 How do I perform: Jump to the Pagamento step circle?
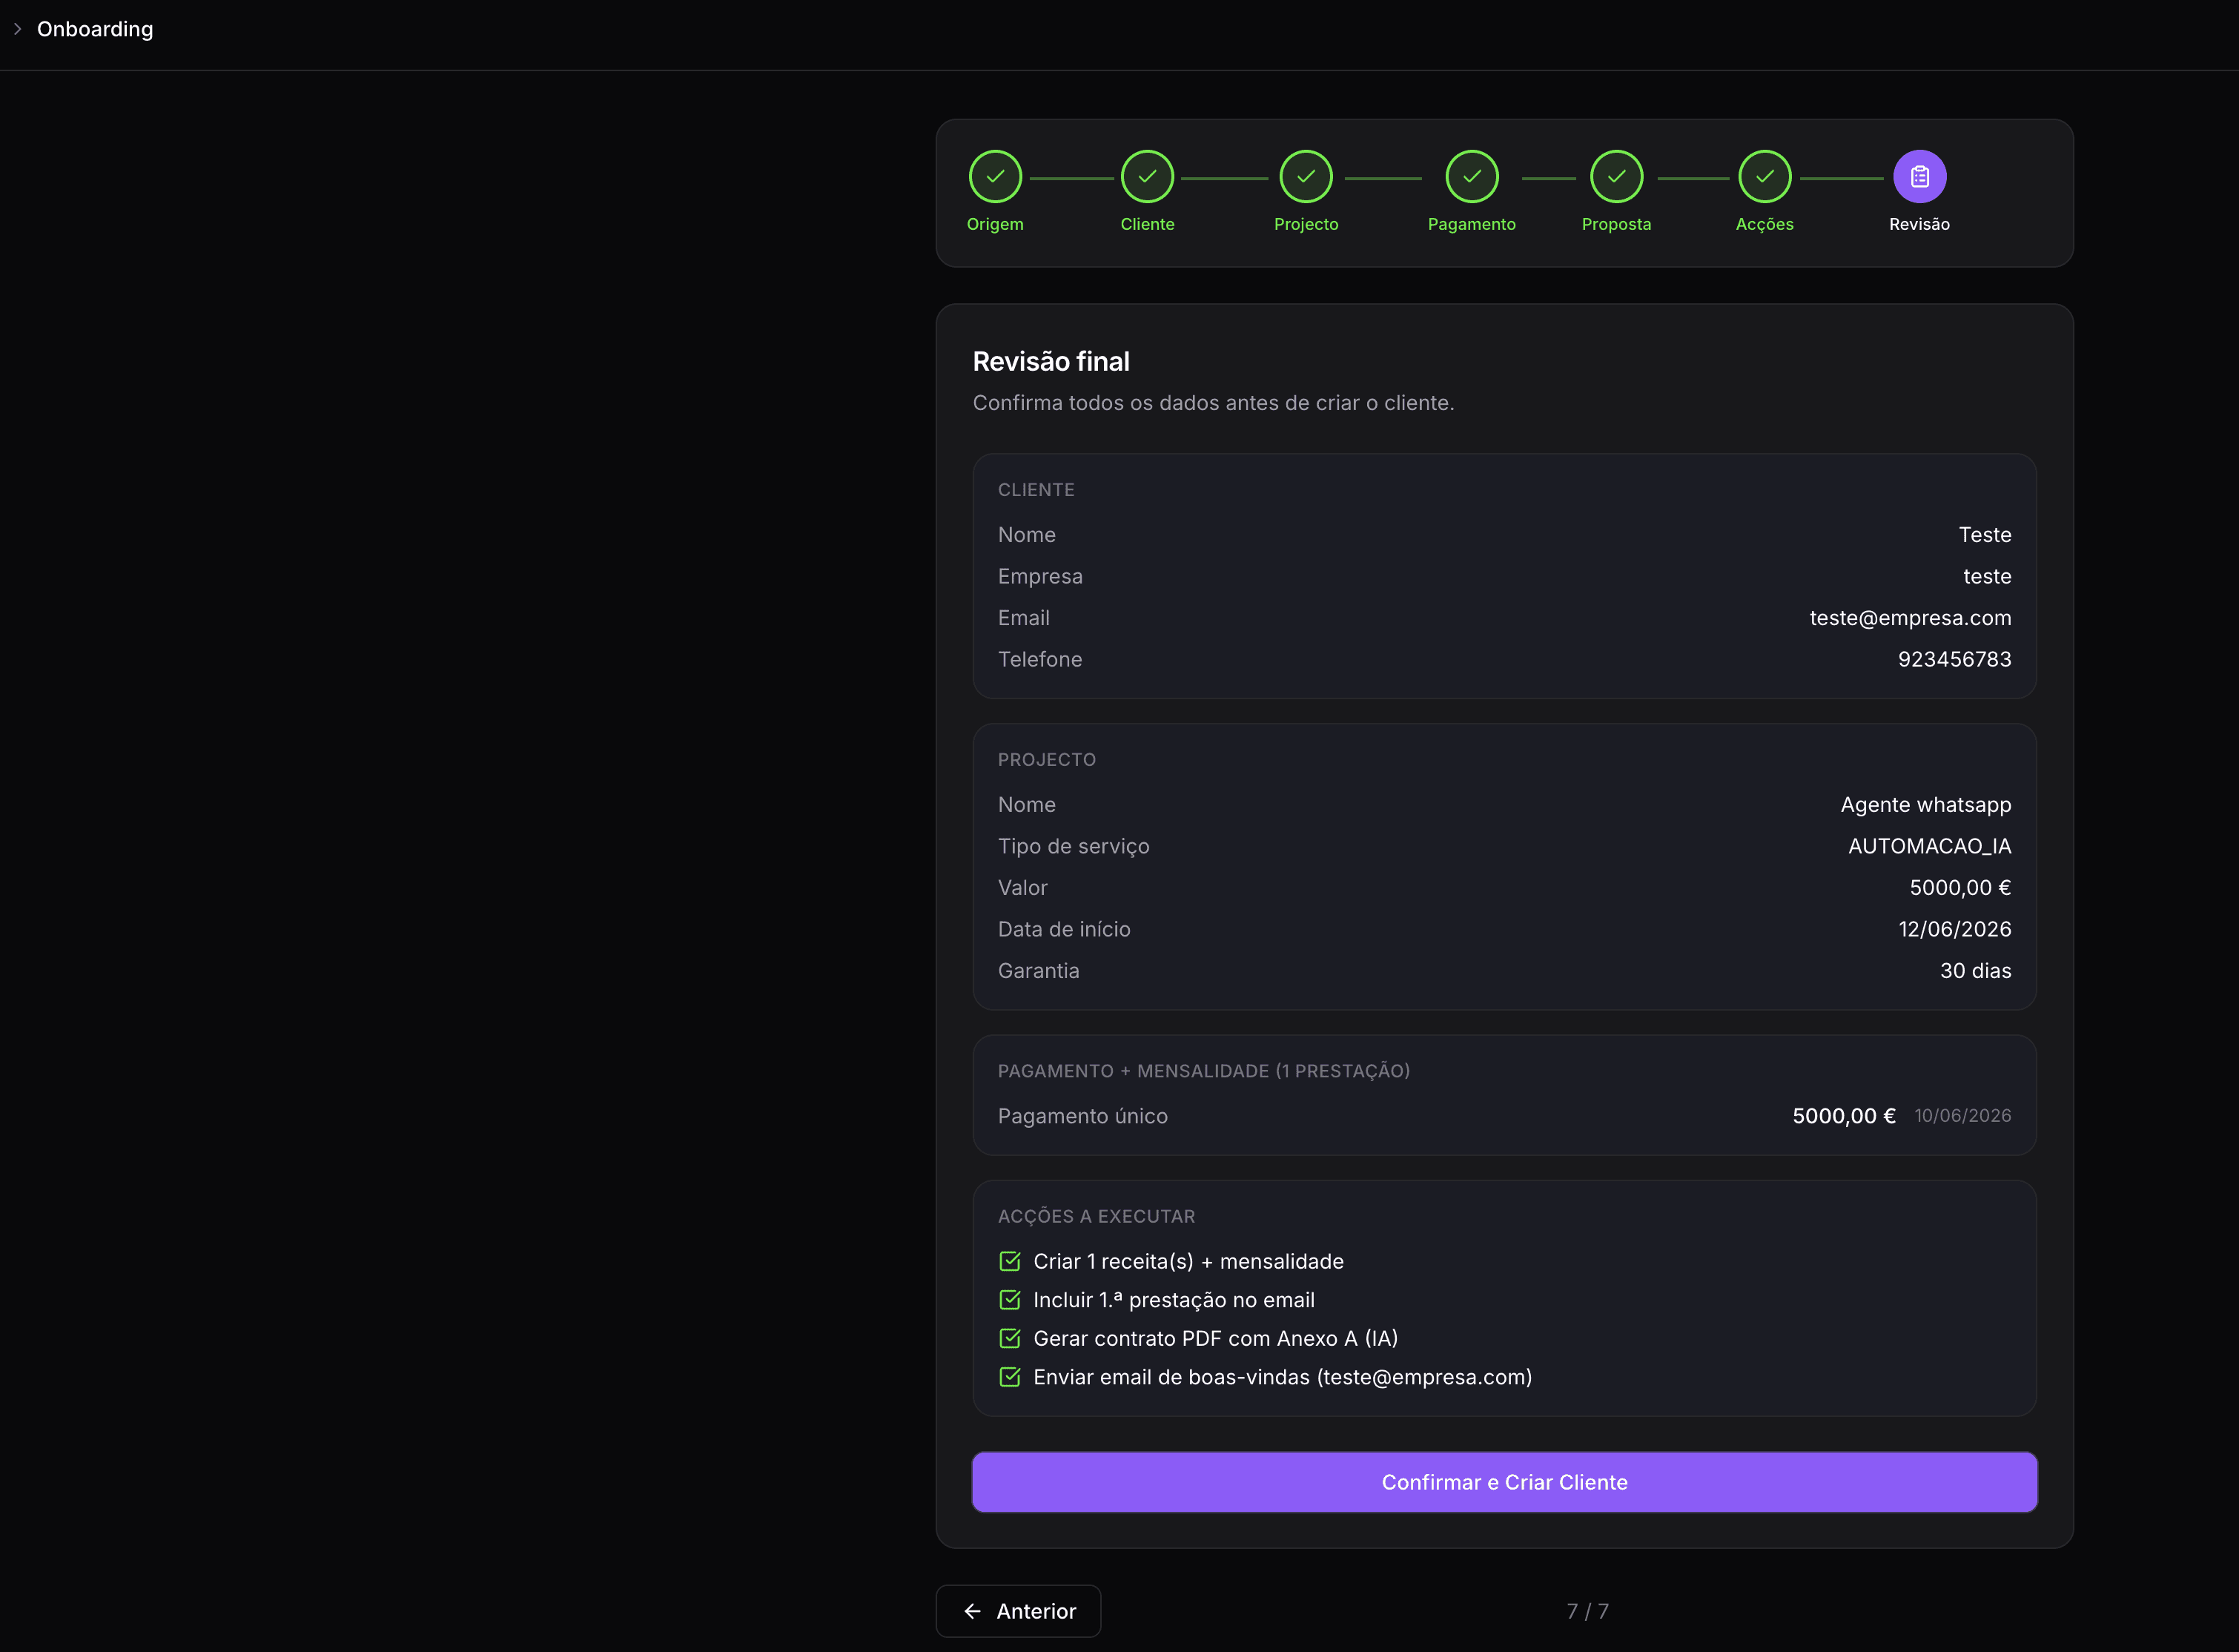click(x=1472, y=176)
